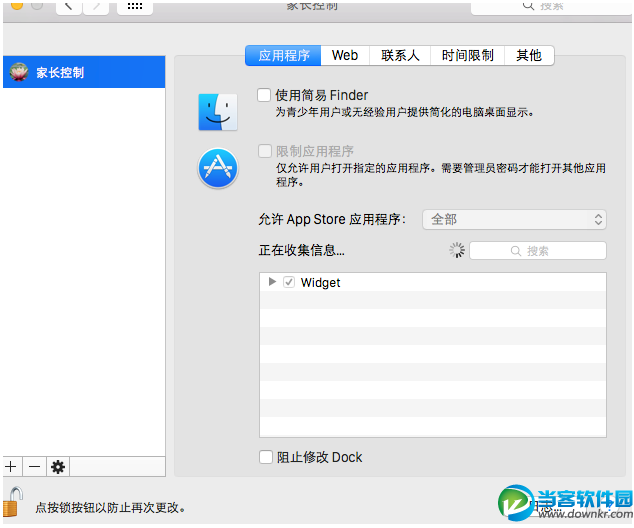Viewport: 634px width, 528px height.
Task: Enable the 使用简易 Finder checkbox
Action: tap(264, 95)
